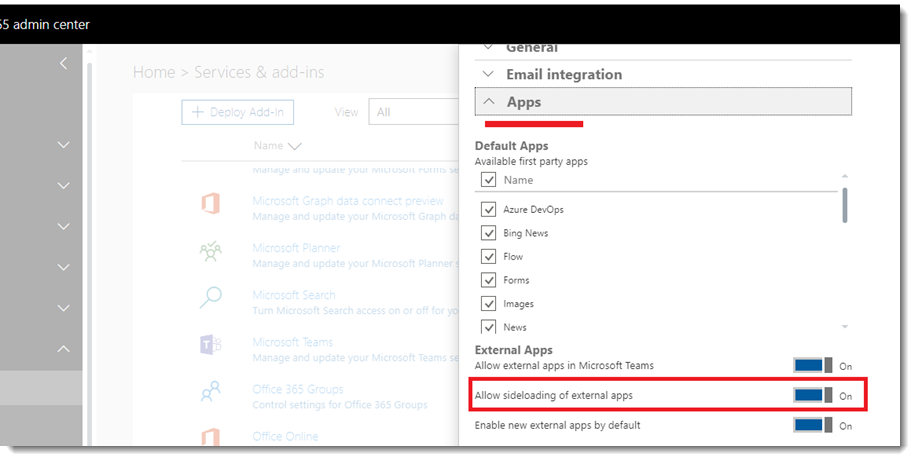The width and height of the screenshot is (915, 461).
Task: Click the Microsoft Graph data connect Office icon
Action: pos(210,204)
